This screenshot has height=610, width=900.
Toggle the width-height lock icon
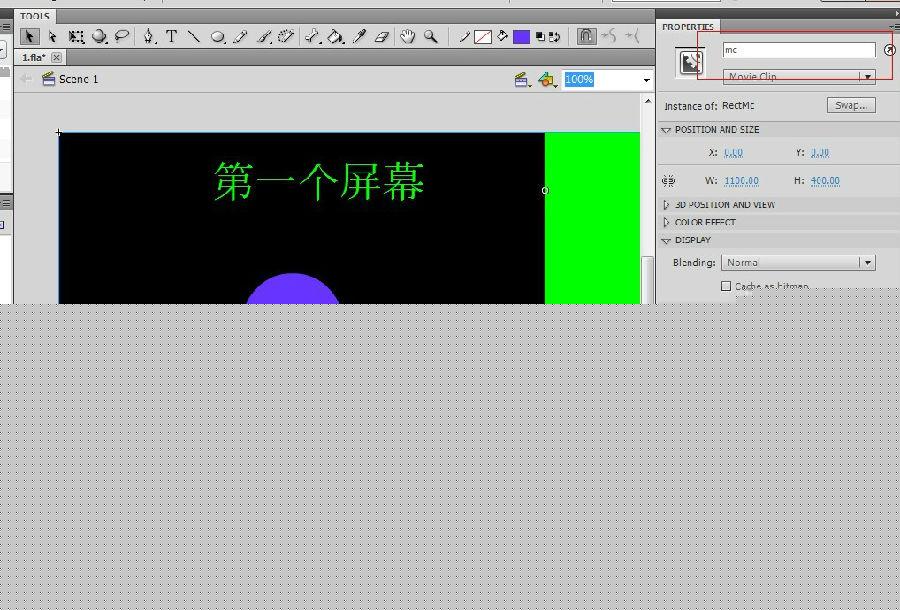pyautogui.click(x=669, y=181)
